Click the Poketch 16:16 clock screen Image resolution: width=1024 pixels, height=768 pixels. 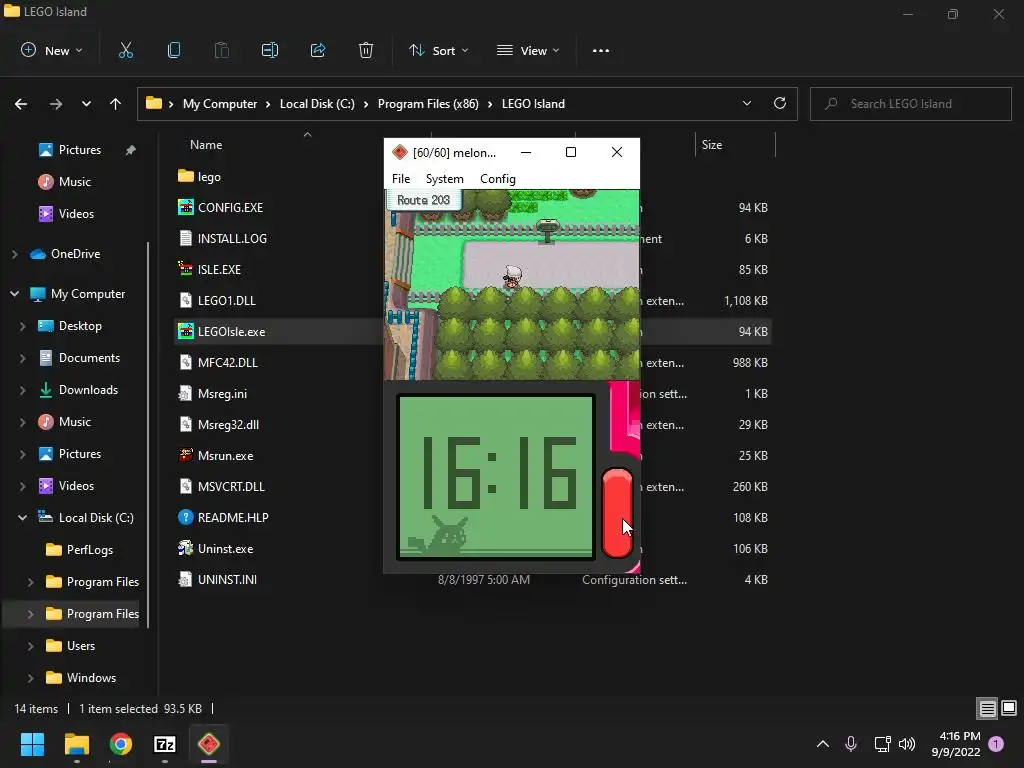[496, 477]
